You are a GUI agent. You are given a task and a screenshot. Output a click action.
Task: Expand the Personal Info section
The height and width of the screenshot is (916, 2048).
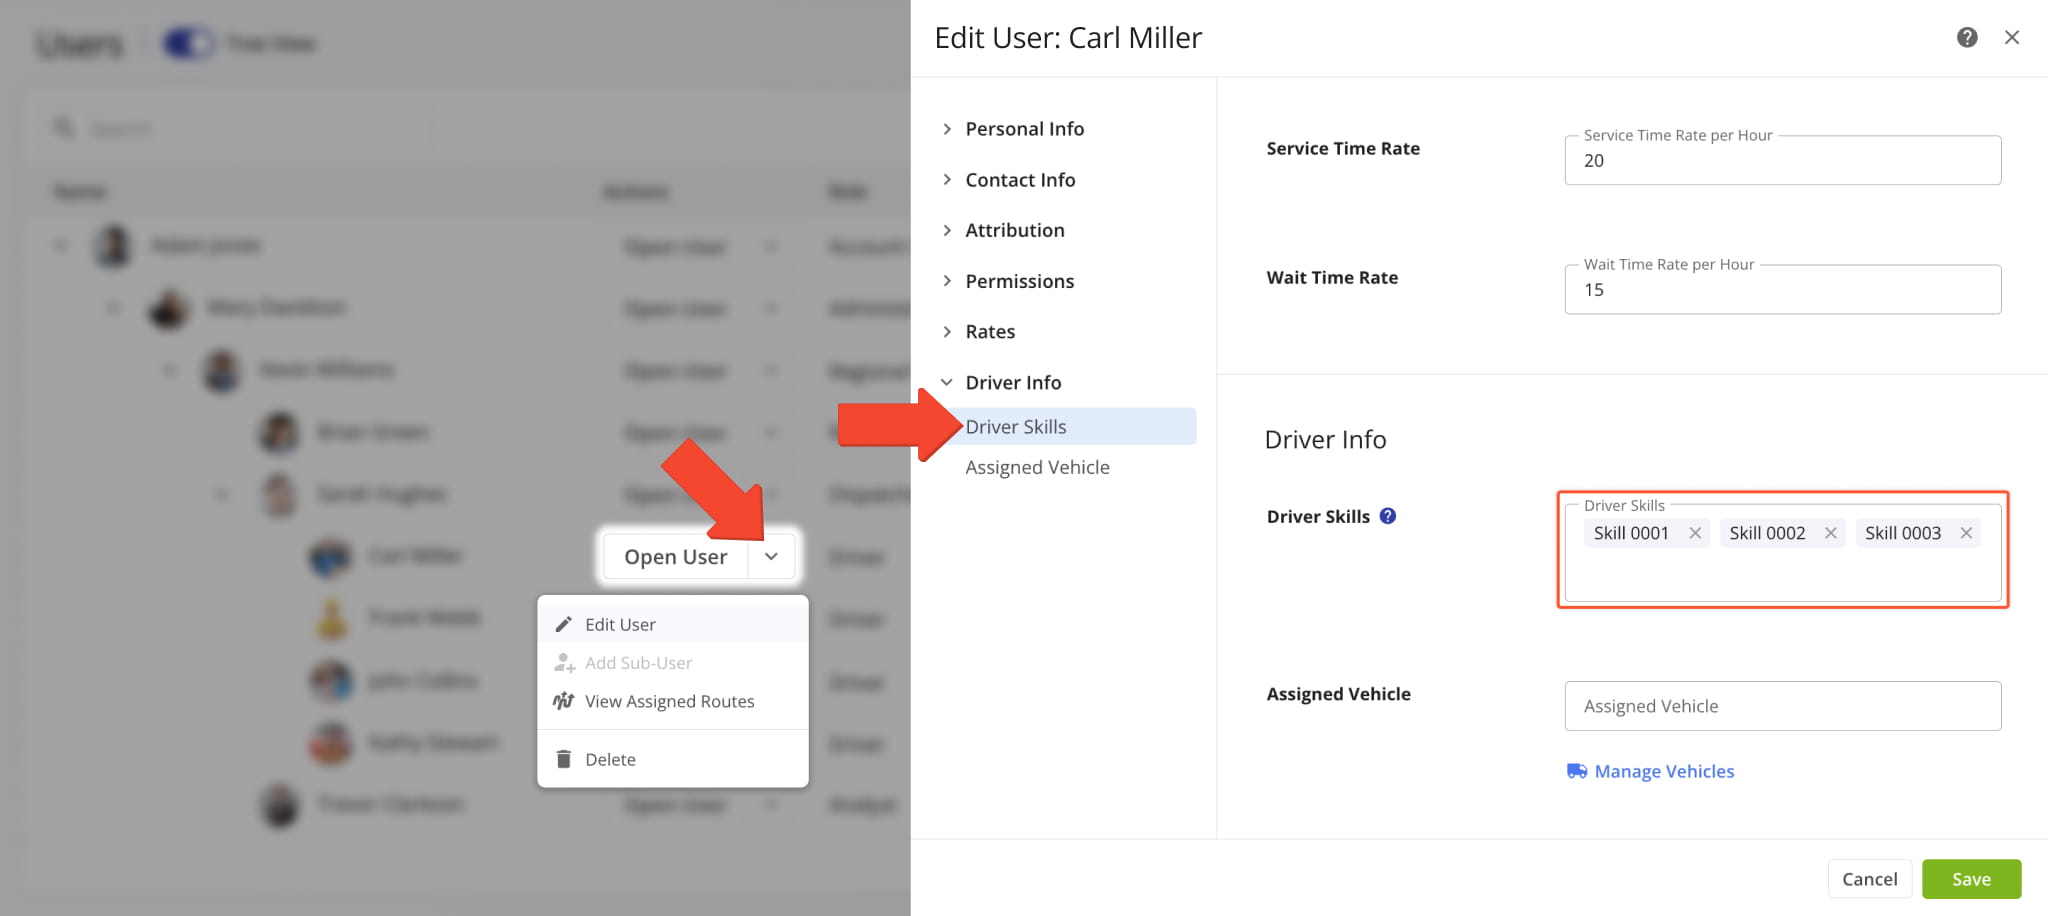point(1024,129)
